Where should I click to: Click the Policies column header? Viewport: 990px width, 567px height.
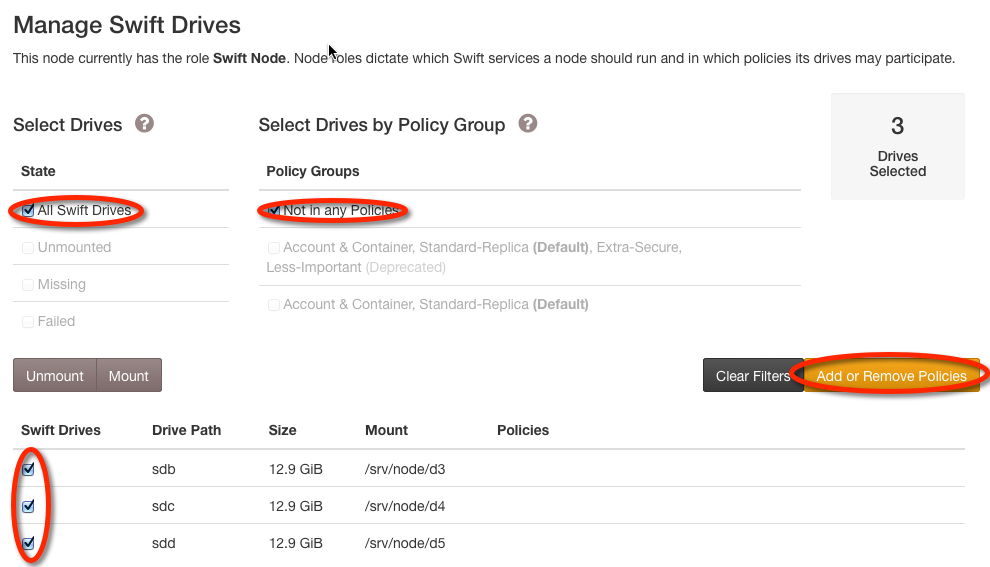tap(523, 430)
